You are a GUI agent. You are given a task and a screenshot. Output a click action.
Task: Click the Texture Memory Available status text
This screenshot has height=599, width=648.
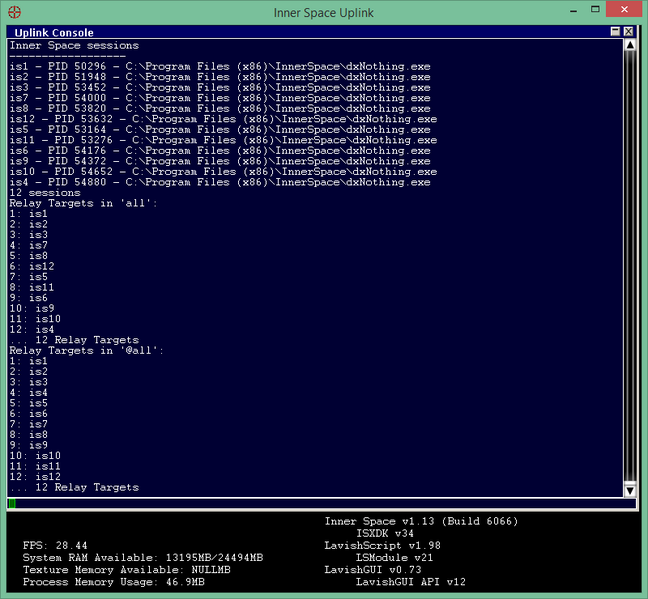(x=126, y=570)
